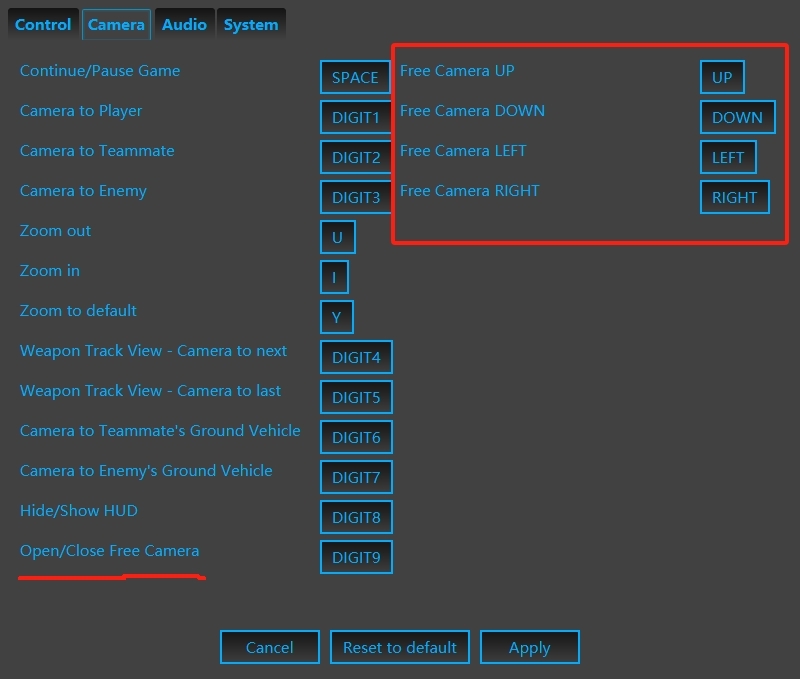Screen dimensions: 800x679
Task: Click the I binding for Zoom in
Action: tap(333, 276)
